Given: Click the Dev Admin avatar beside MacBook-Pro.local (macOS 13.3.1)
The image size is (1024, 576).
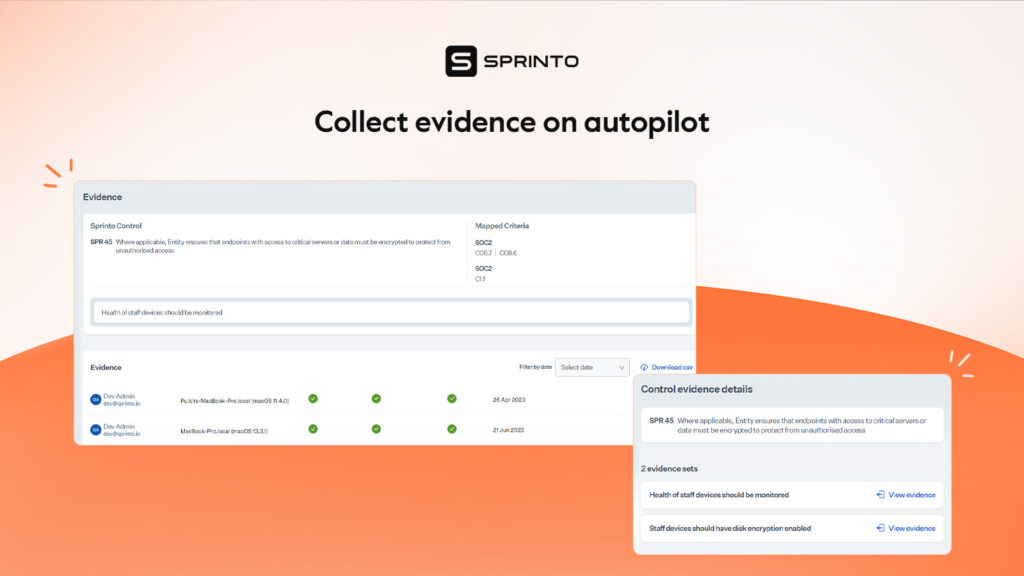Looking at the screenshot, I should pos(95,430).
